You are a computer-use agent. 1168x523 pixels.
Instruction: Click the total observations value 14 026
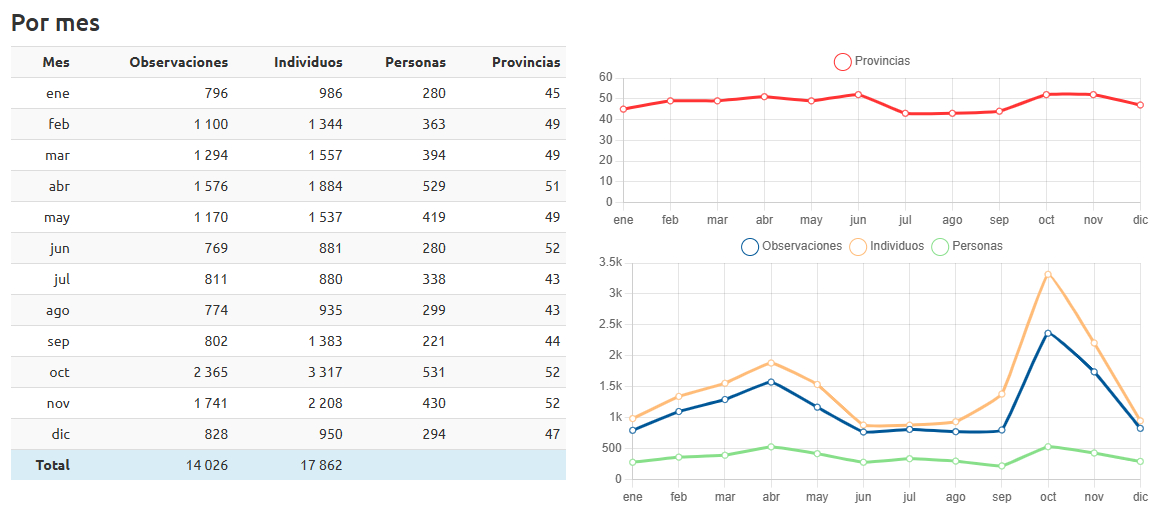pyautogui.click(x=207, y=465)
